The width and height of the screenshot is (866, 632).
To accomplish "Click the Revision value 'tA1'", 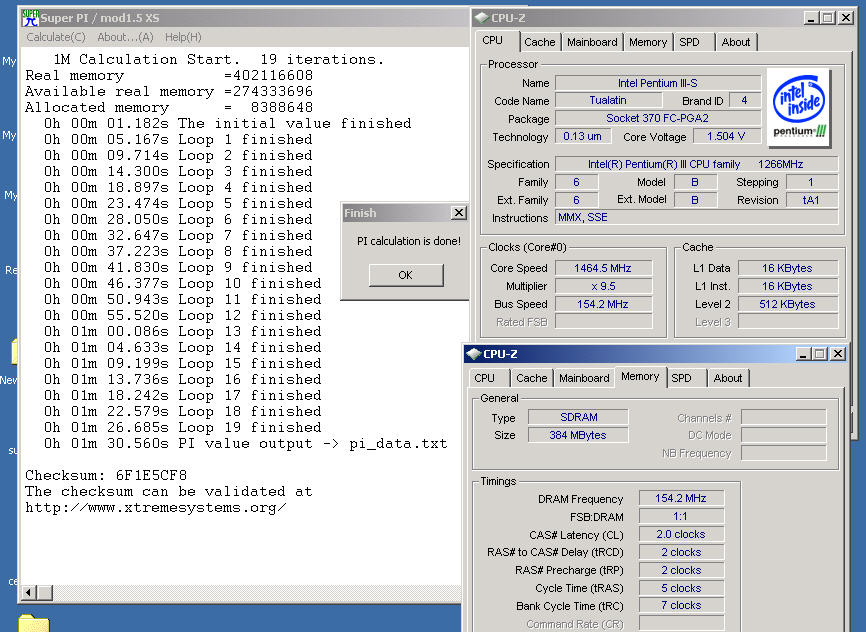I will 811,200.
